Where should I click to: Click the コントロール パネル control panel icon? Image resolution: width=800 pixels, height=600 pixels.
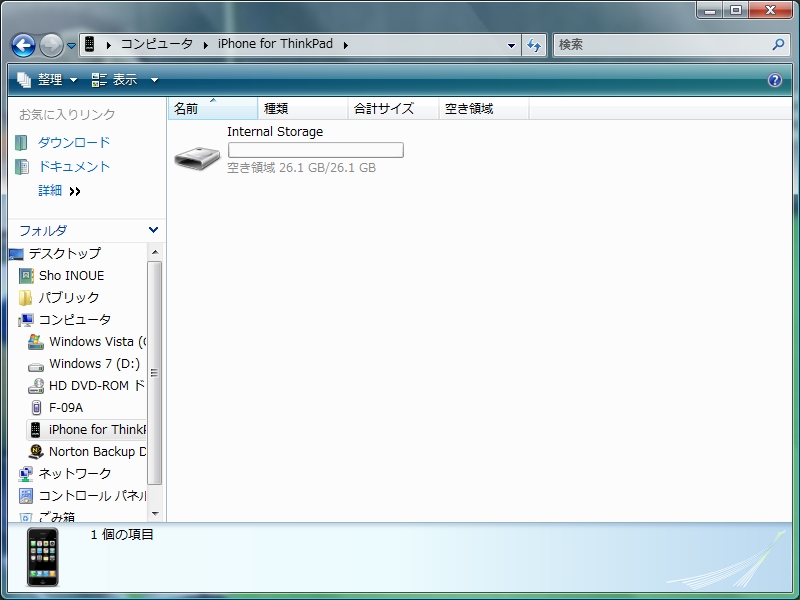click(x=26, y=495)
